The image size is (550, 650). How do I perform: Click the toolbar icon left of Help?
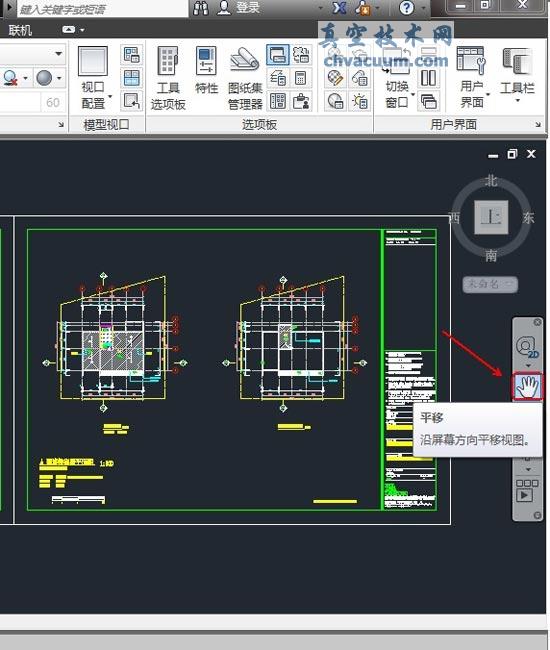[363, 8]
